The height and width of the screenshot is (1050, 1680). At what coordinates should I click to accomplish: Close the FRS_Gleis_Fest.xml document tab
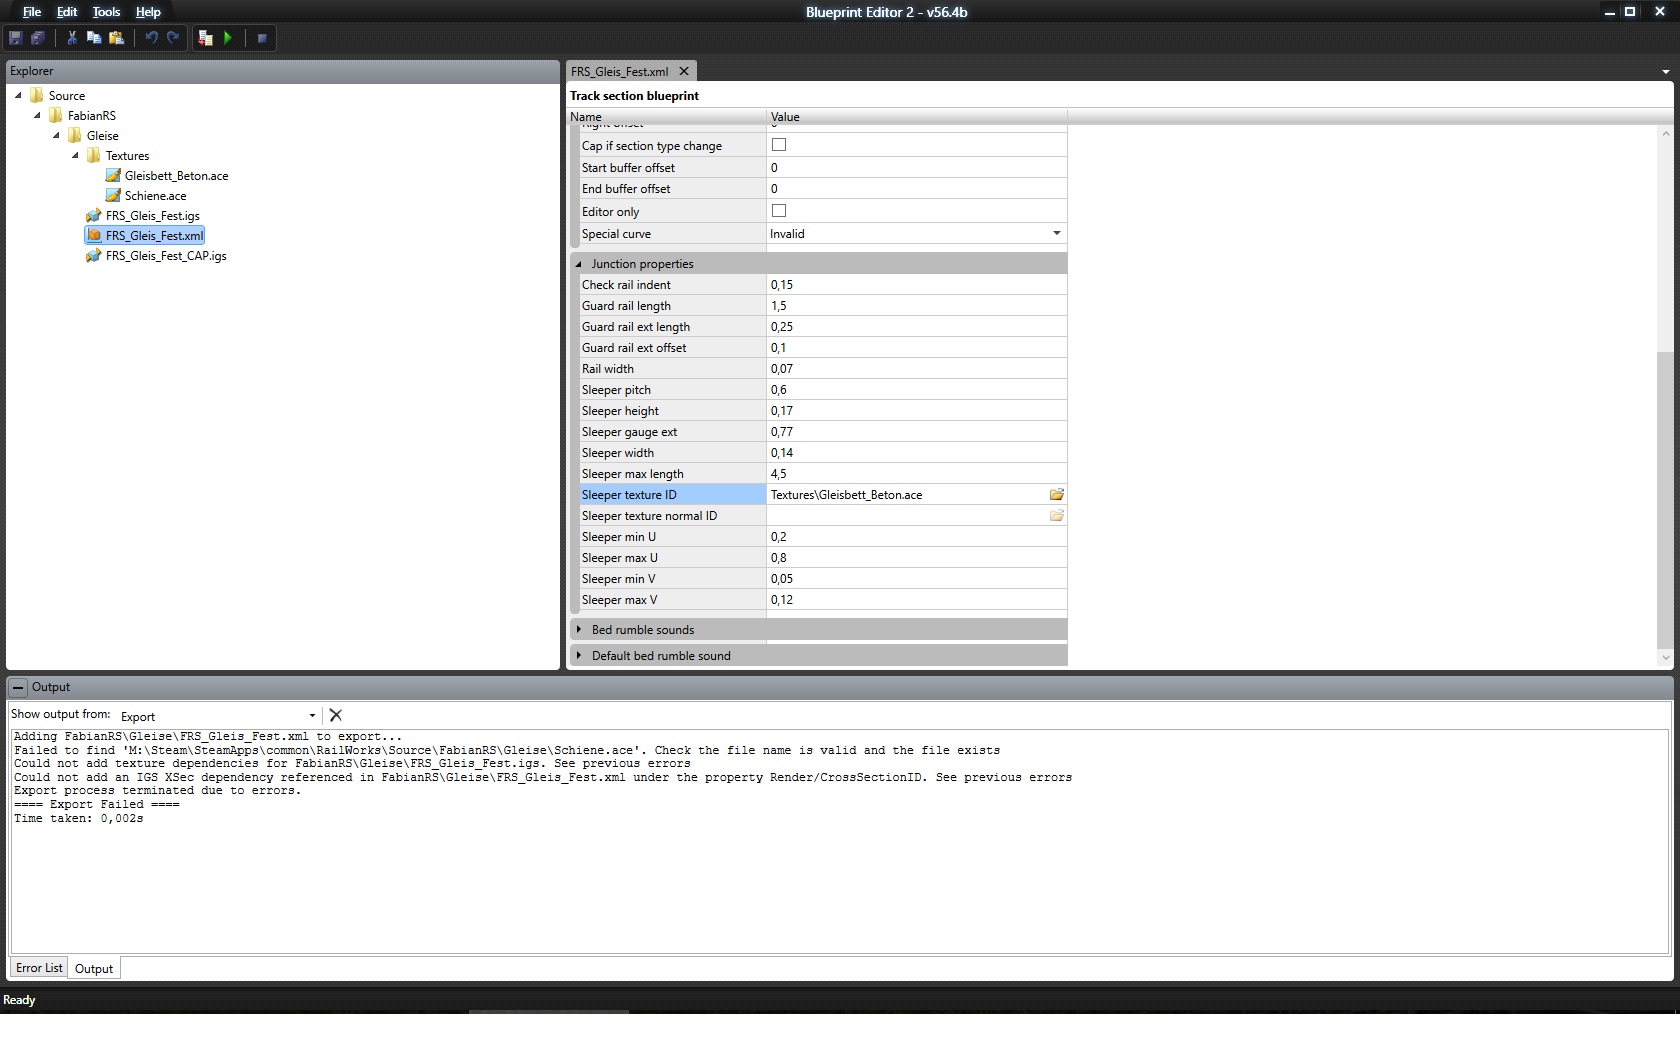tap(684, 71)
